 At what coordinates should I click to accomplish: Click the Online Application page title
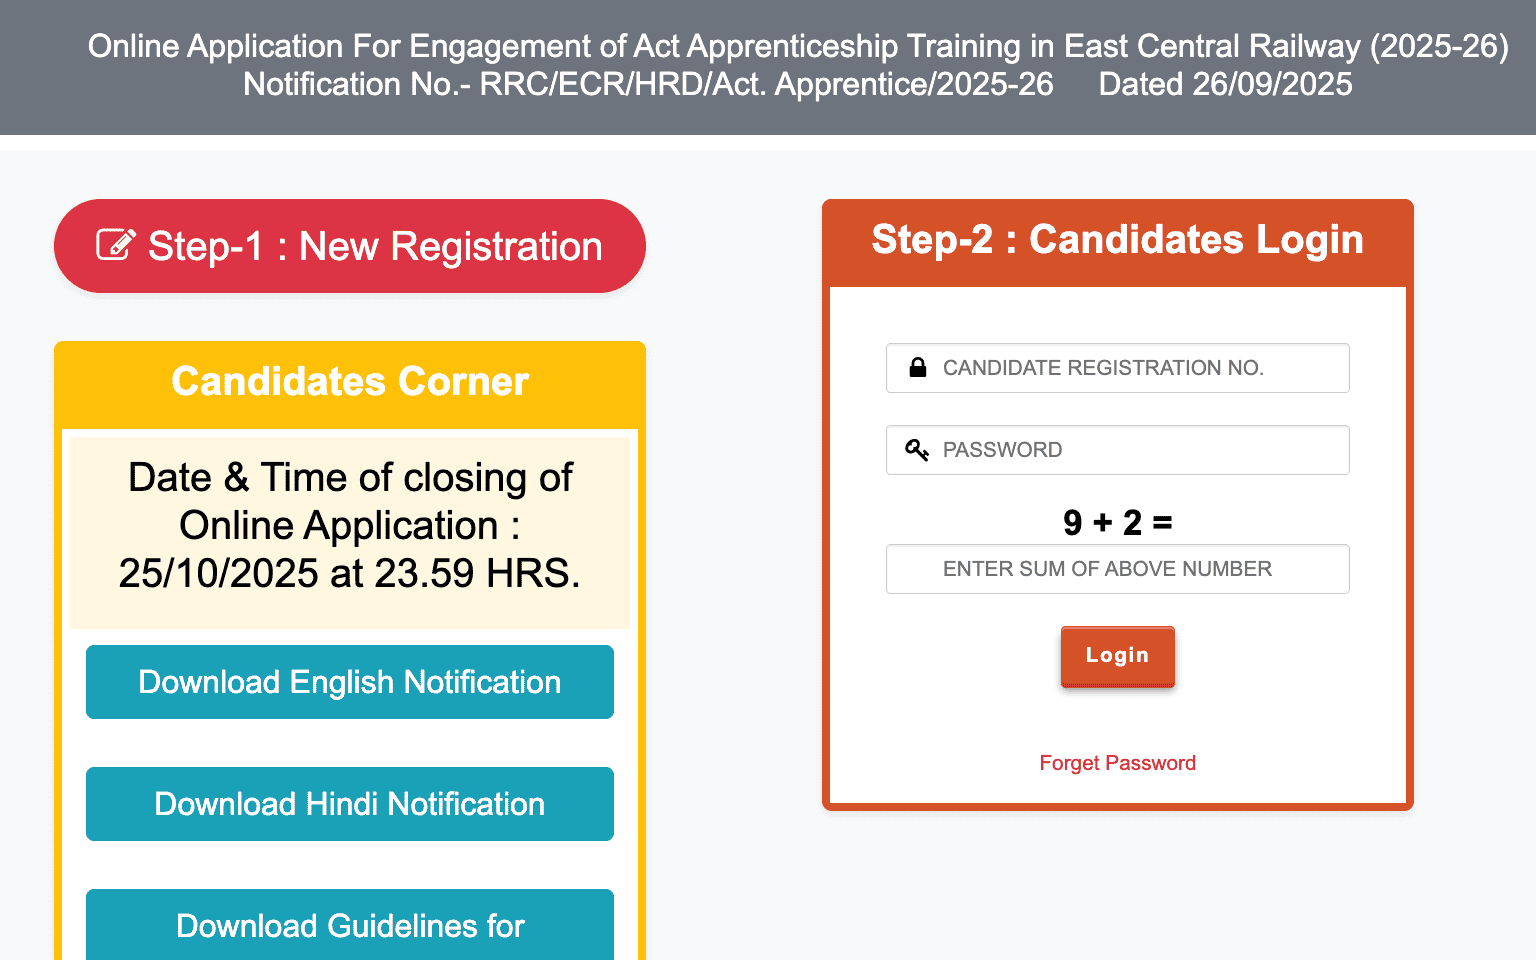tap(797, 46)
